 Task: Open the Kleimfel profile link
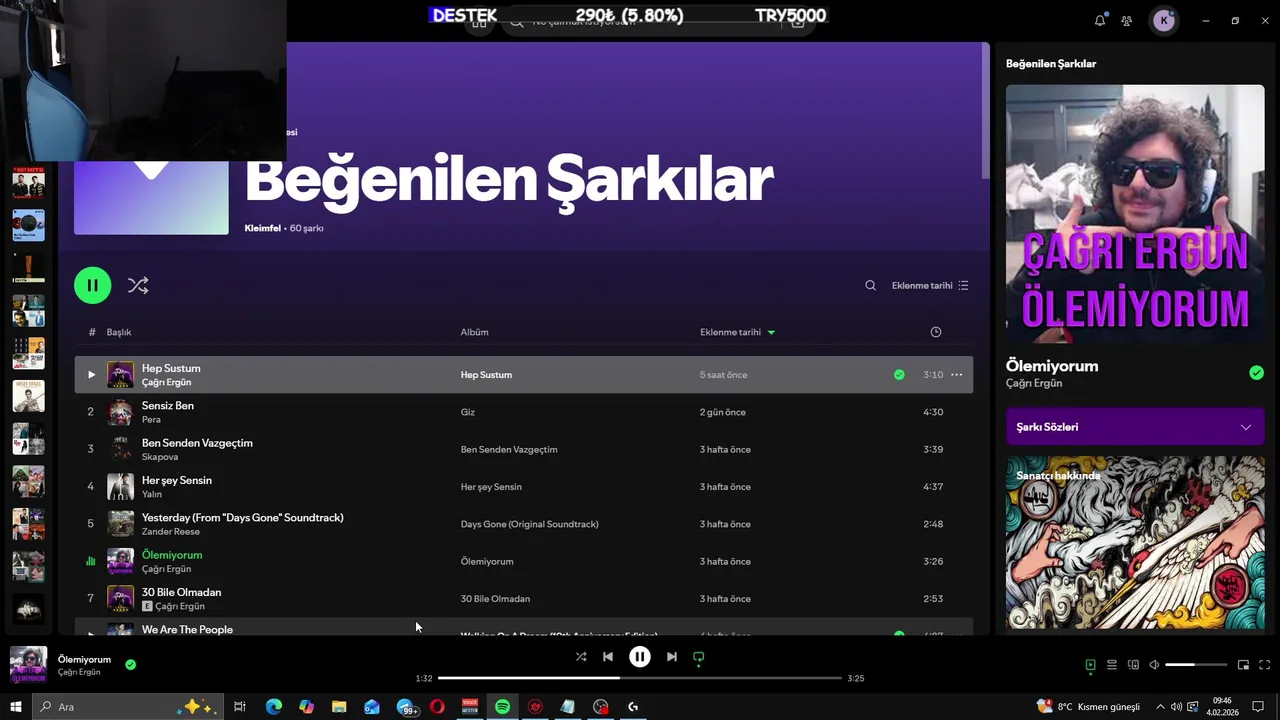(x=263, y=228)
